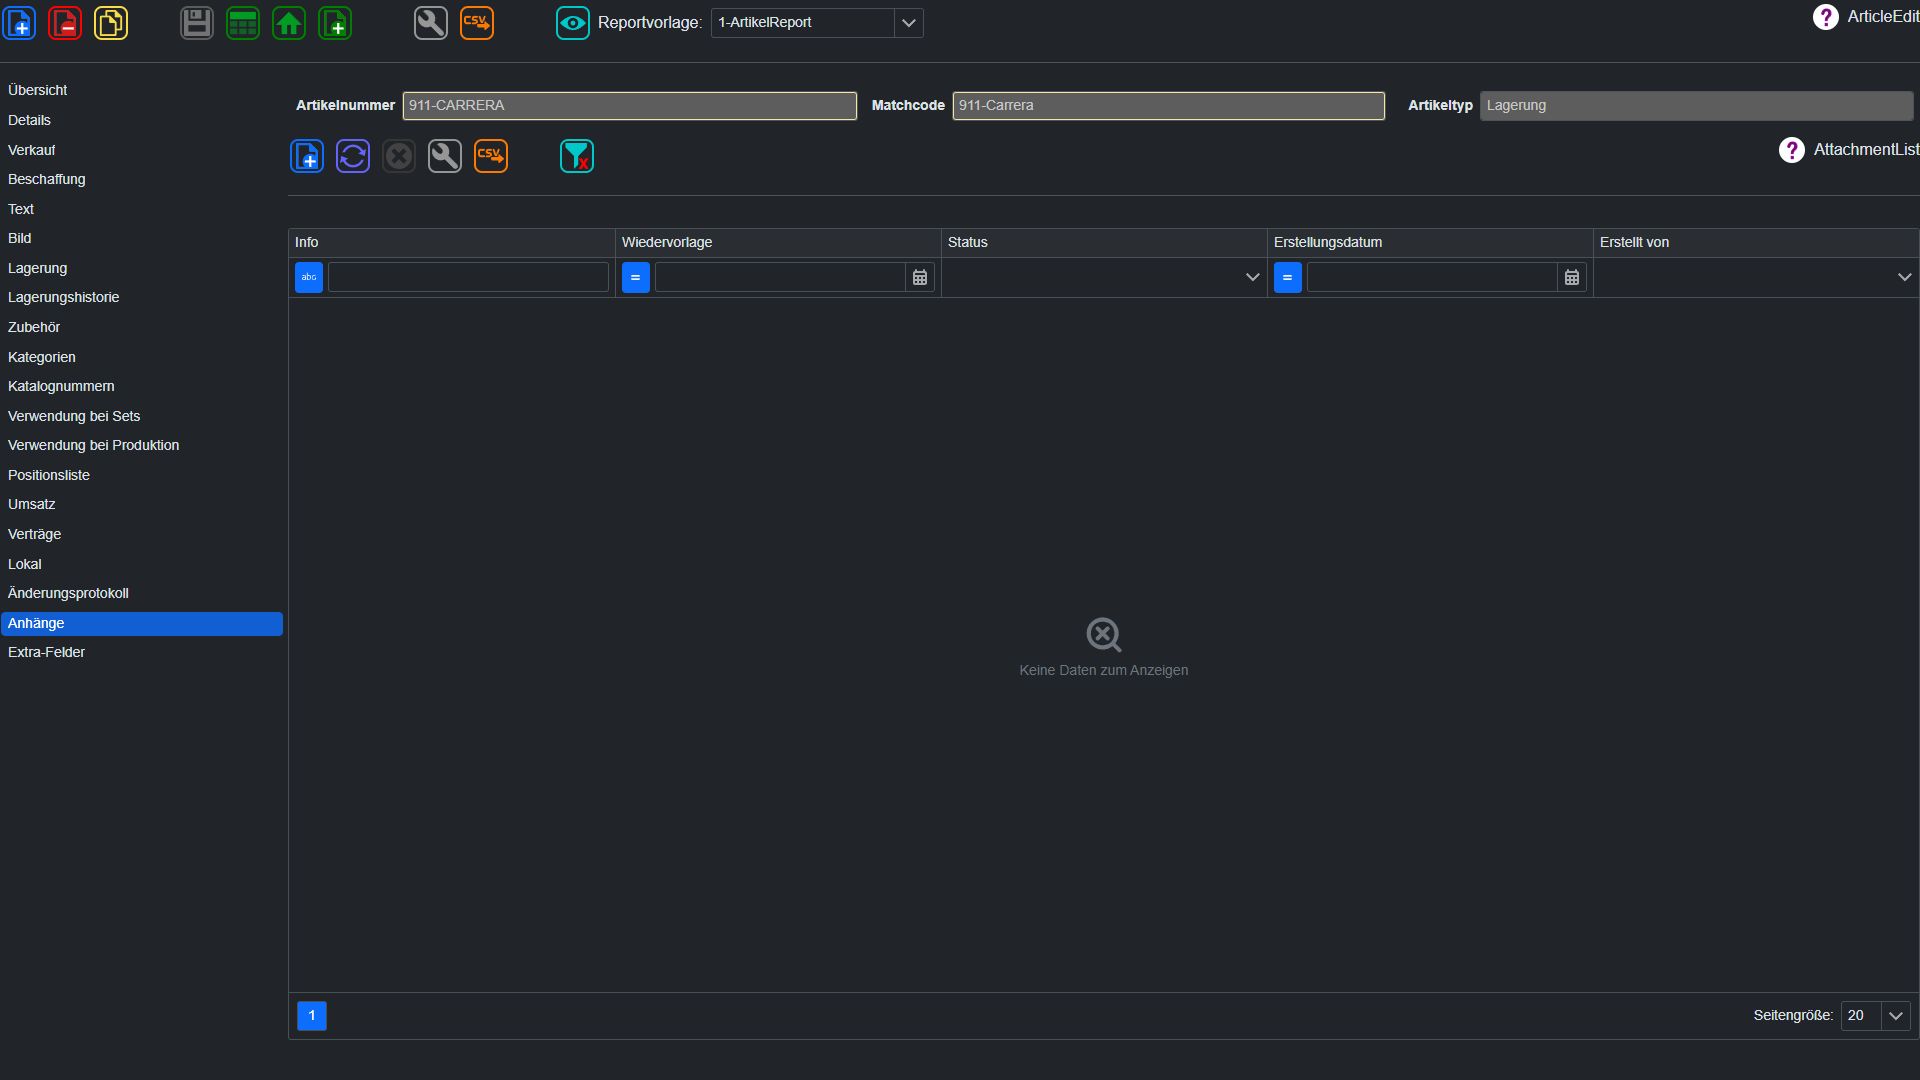Clear filters with funnel icon
This screenshot has width=1920, height=1080.
click(x=577, y=156)
